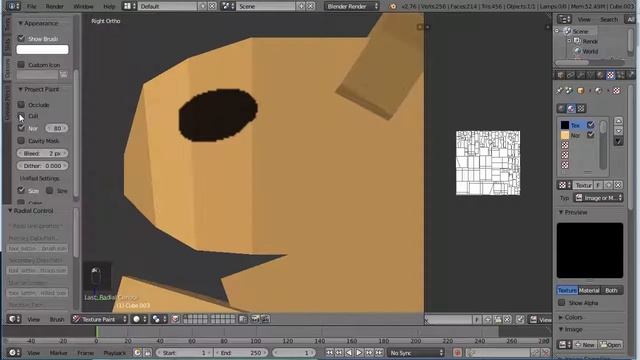Click the Open image button
Image resolution: width=640 pixels, height=360 pixels.
point(611,345)
